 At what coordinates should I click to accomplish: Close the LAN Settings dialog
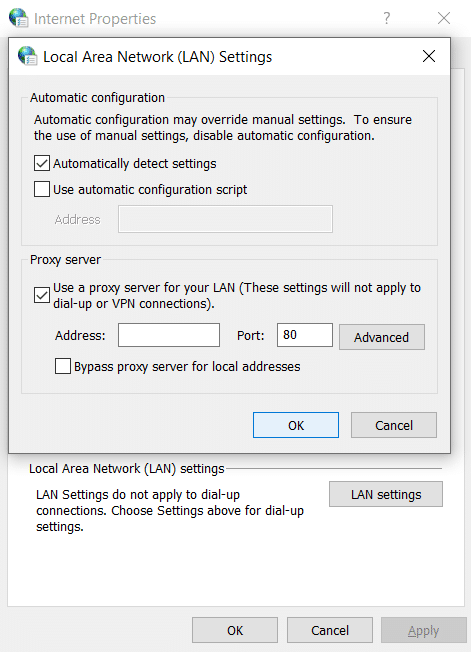coord(429,56)
